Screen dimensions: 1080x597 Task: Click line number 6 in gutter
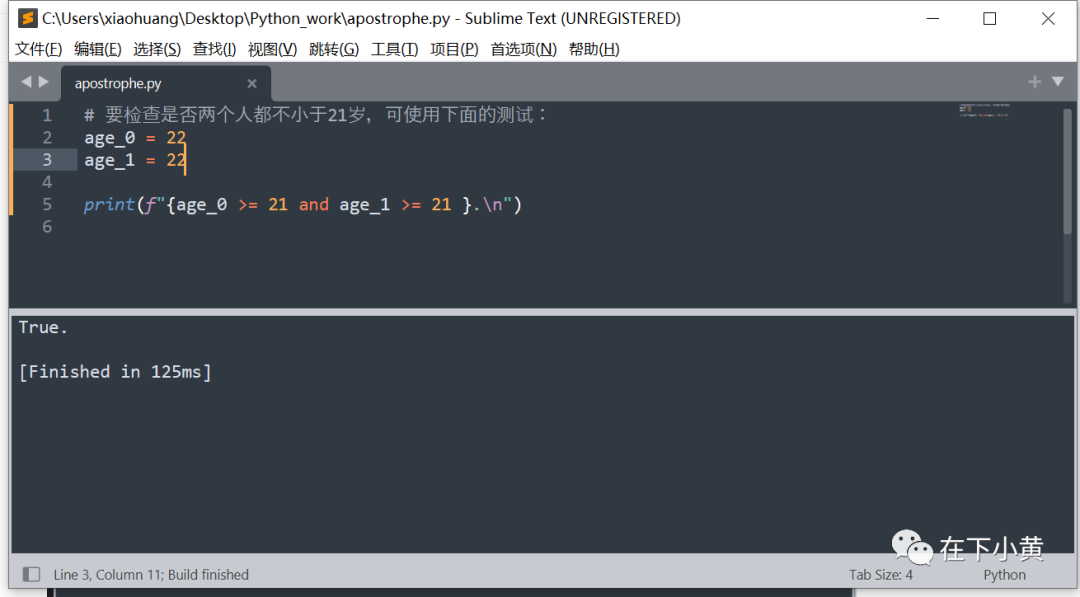point(47,227)
